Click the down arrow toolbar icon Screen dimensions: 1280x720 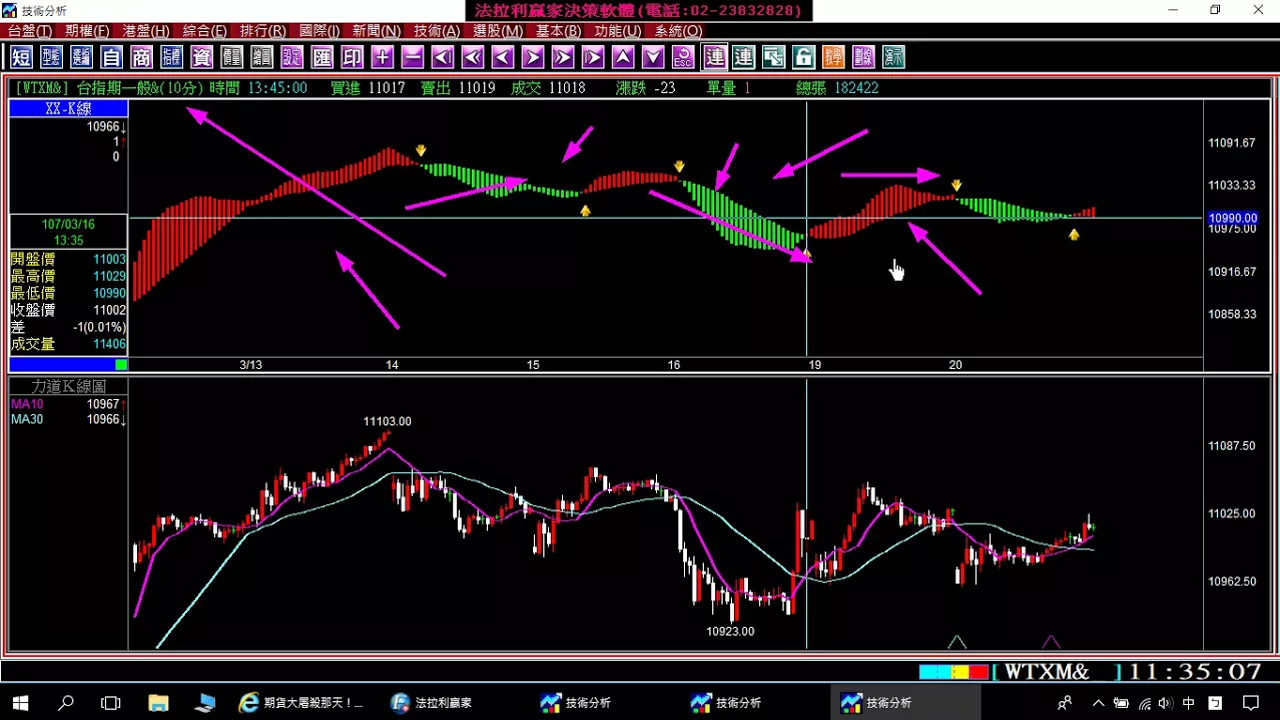pos(653,57)
